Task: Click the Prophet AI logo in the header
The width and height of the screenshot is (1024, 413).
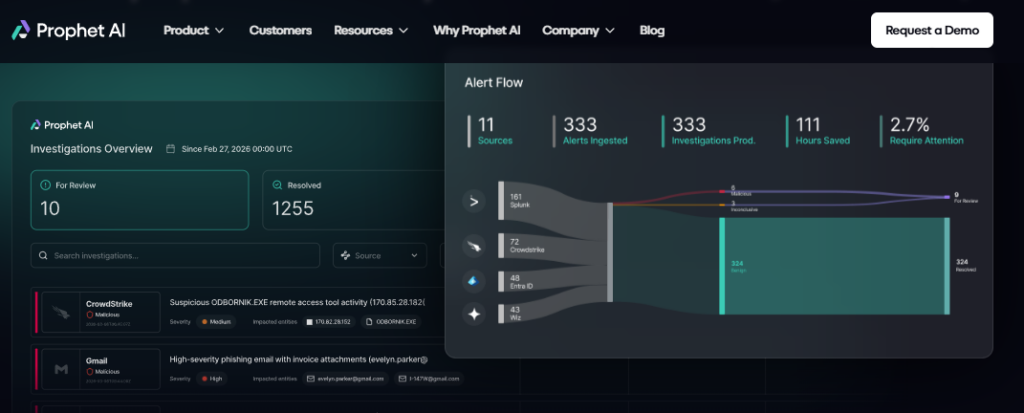Action: [69, 31]
